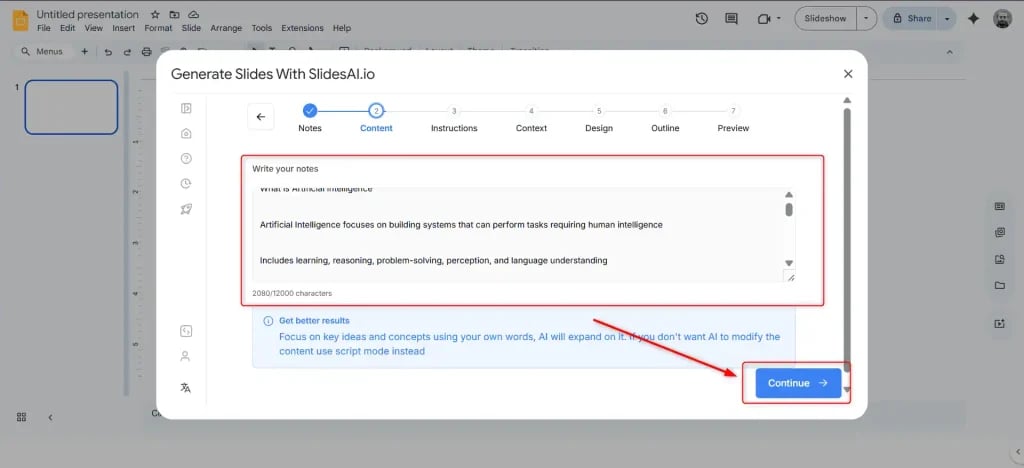Jump to the Context step
This screenshot has width=1024, height=468.
tap(532, 118)
